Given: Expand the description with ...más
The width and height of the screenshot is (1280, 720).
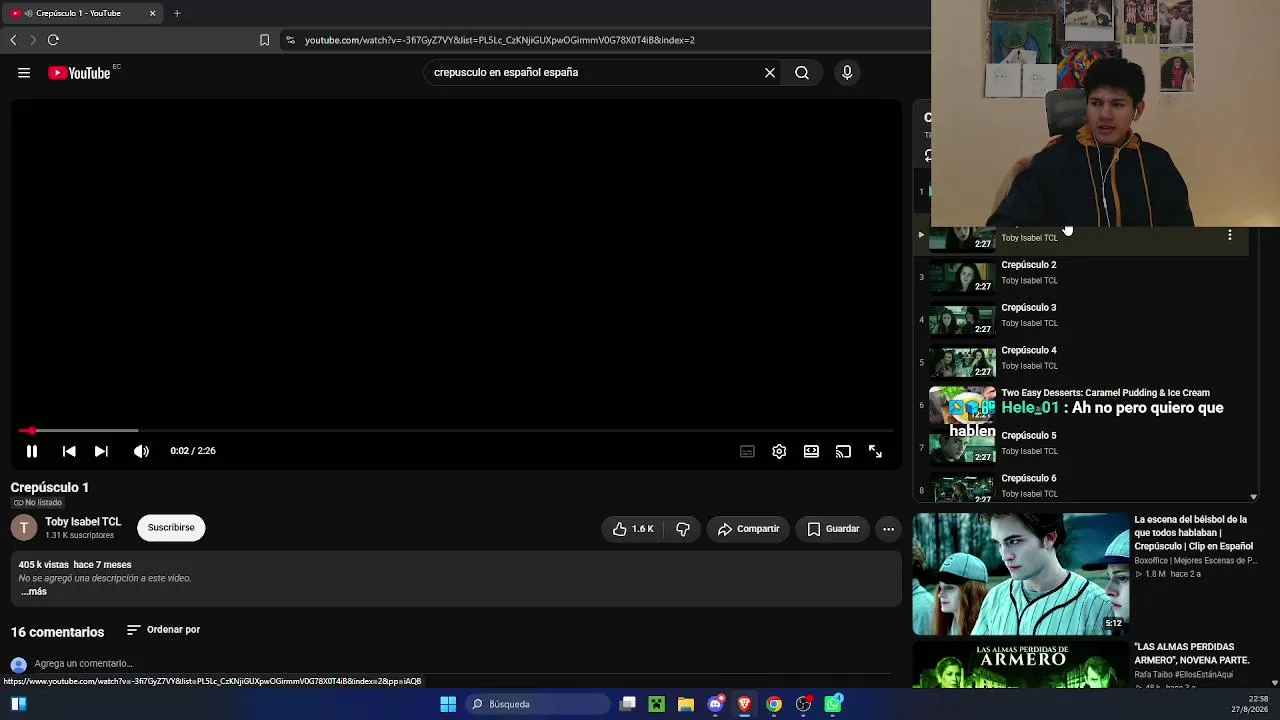Looking at the screenshot, I should [34, 592].
